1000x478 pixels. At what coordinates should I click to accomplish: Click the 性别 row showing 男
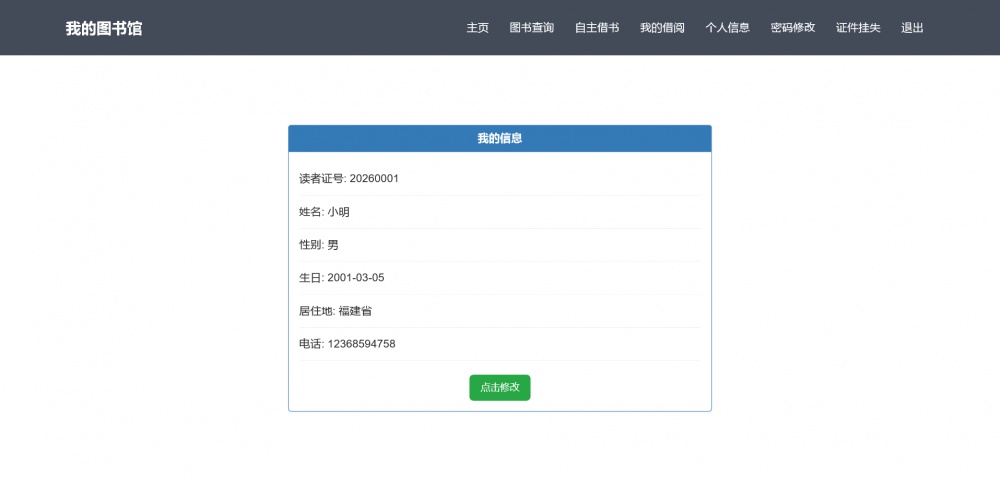coord(319,245)
